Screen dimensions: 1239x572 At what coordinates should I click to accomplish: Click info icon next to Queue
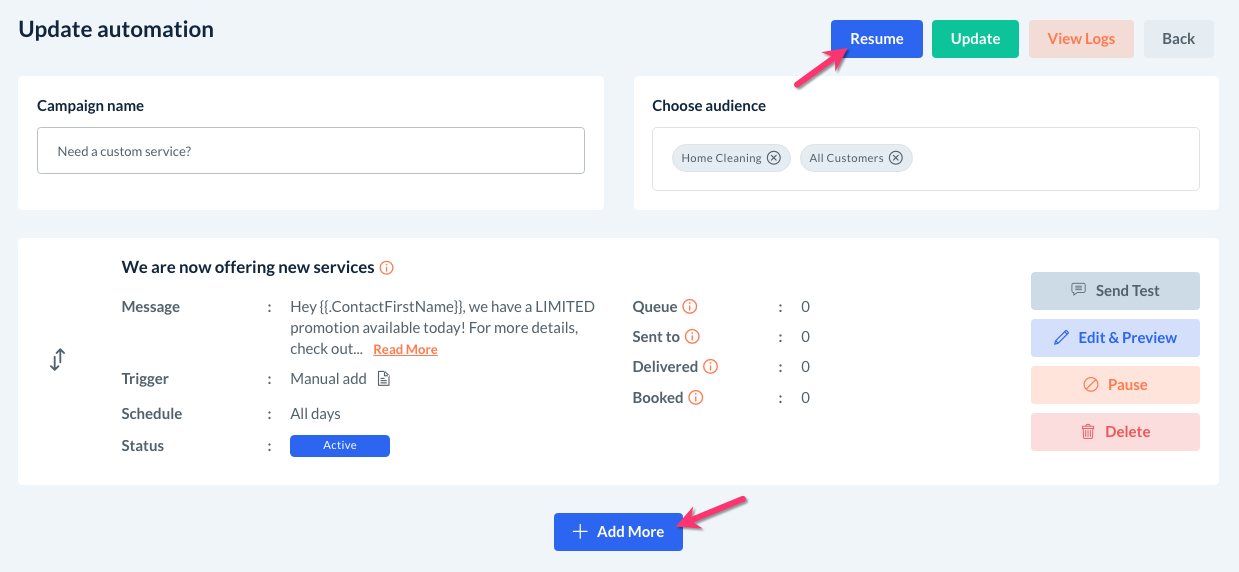[690, 307]
